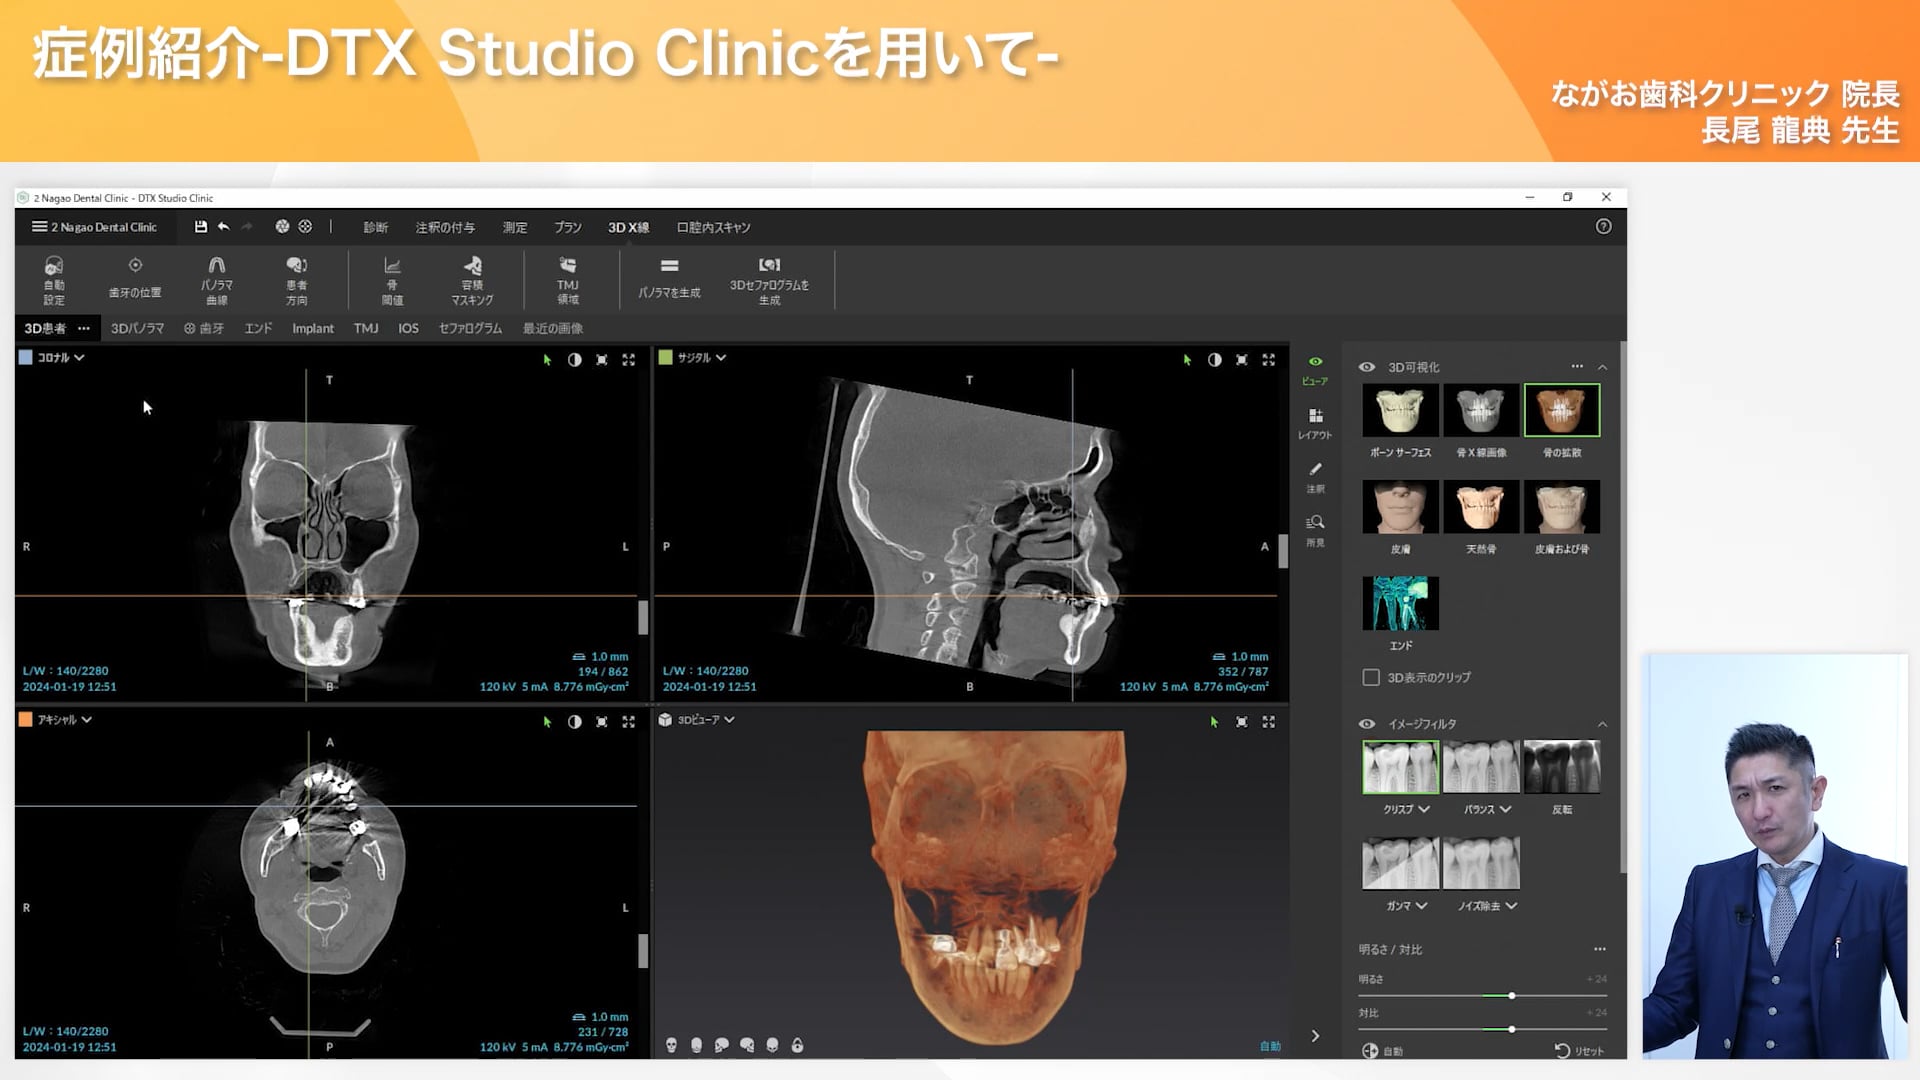Maximize the アキシャル viewport with fullscreen icon
1920x1080 pixels.
click(x=628, y=722)
